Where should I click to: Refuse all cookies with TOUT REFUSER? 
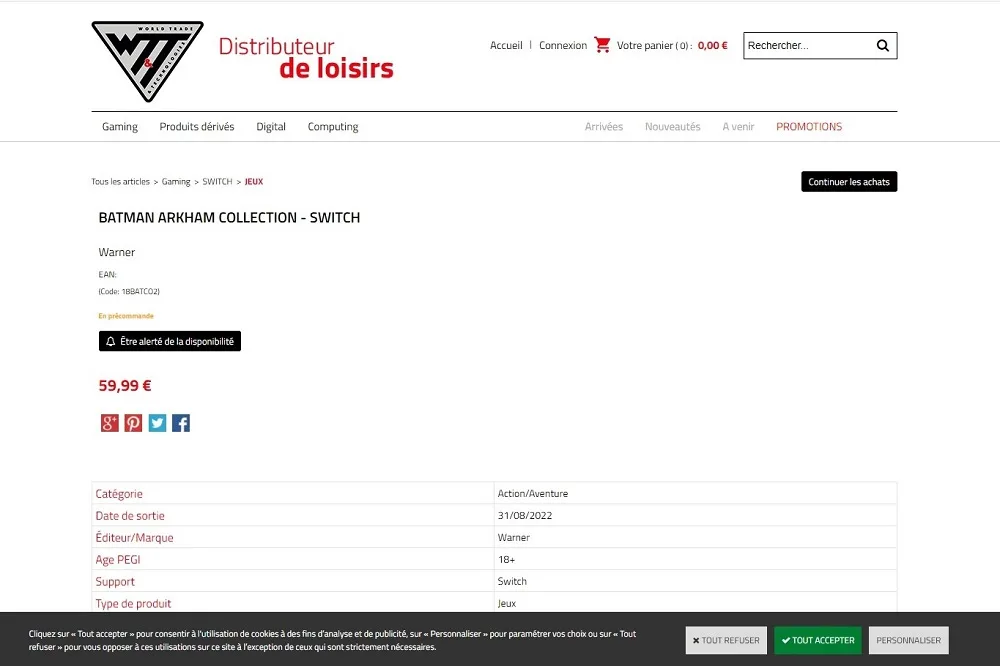point(726,640)
